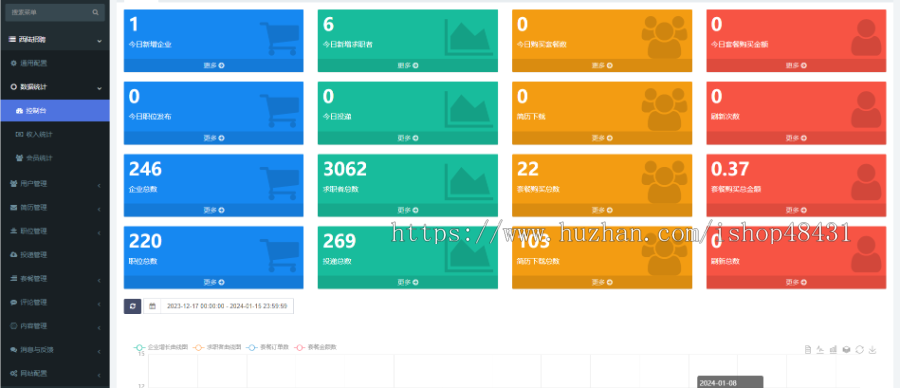Click the value 246 in 企业总数 card
Image resolution: width=900 pixels, height=388 pixels.
(x=145, y=169)
